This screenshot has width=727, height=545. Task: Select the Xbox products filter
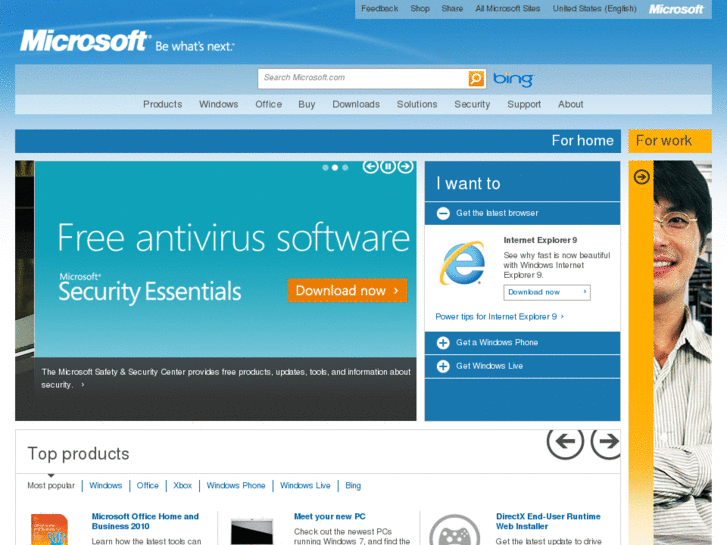[182, 486]
